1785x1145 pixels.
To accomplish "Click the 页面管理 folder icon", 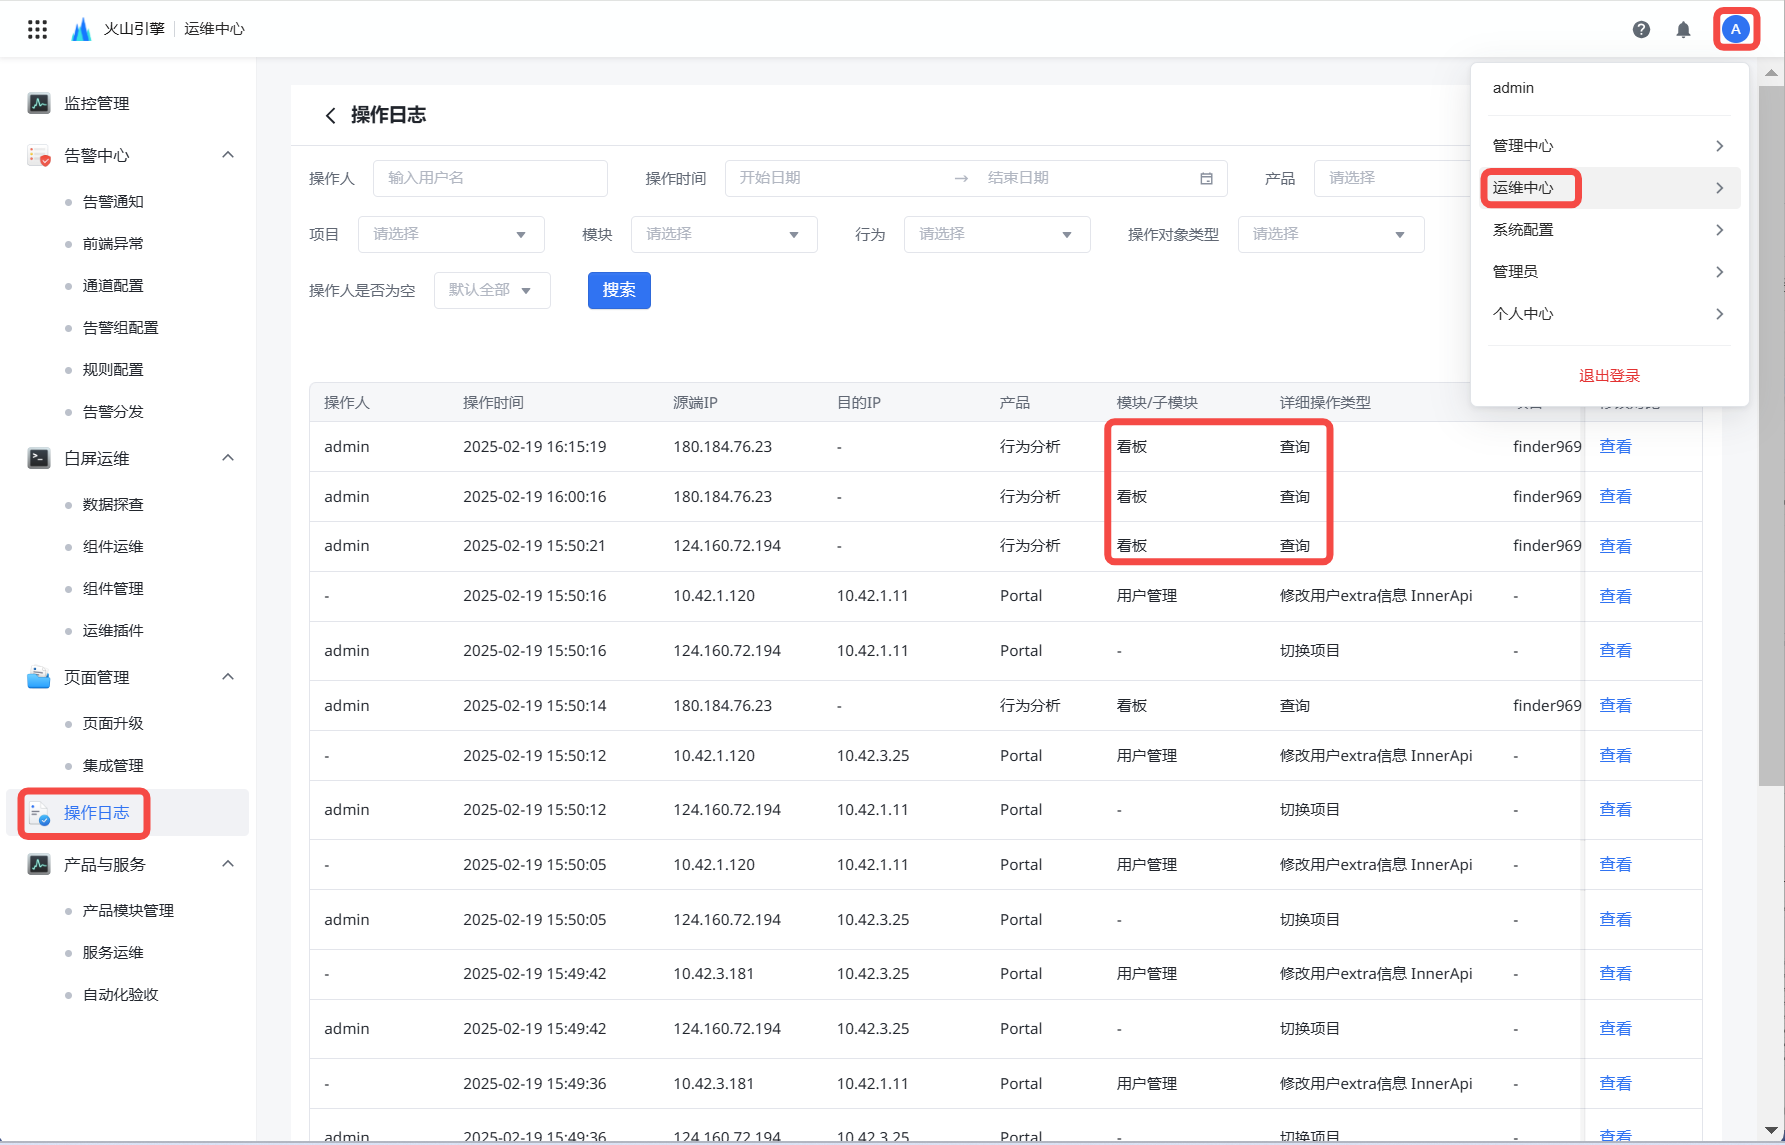I will 39,677.
